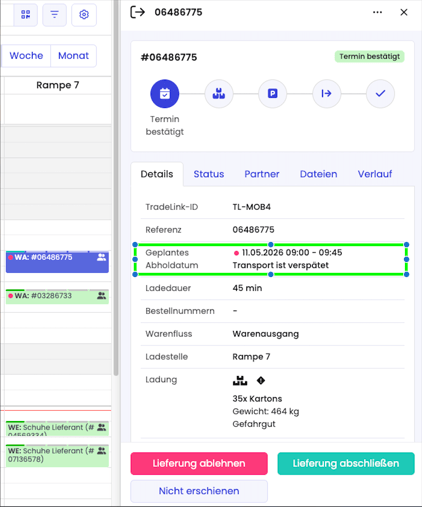Select the Monat view button
The image size is (422, 507).
coord(73,56)
